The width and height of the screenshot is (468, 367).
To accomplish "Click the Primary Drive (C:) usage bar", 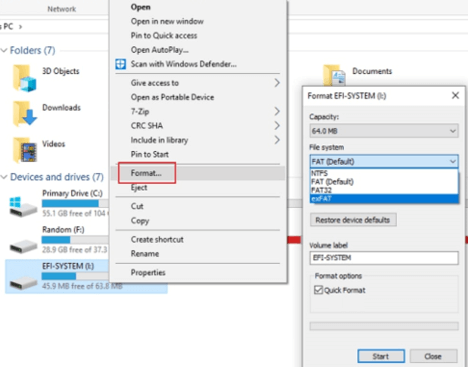I will (x=75, y=203).
